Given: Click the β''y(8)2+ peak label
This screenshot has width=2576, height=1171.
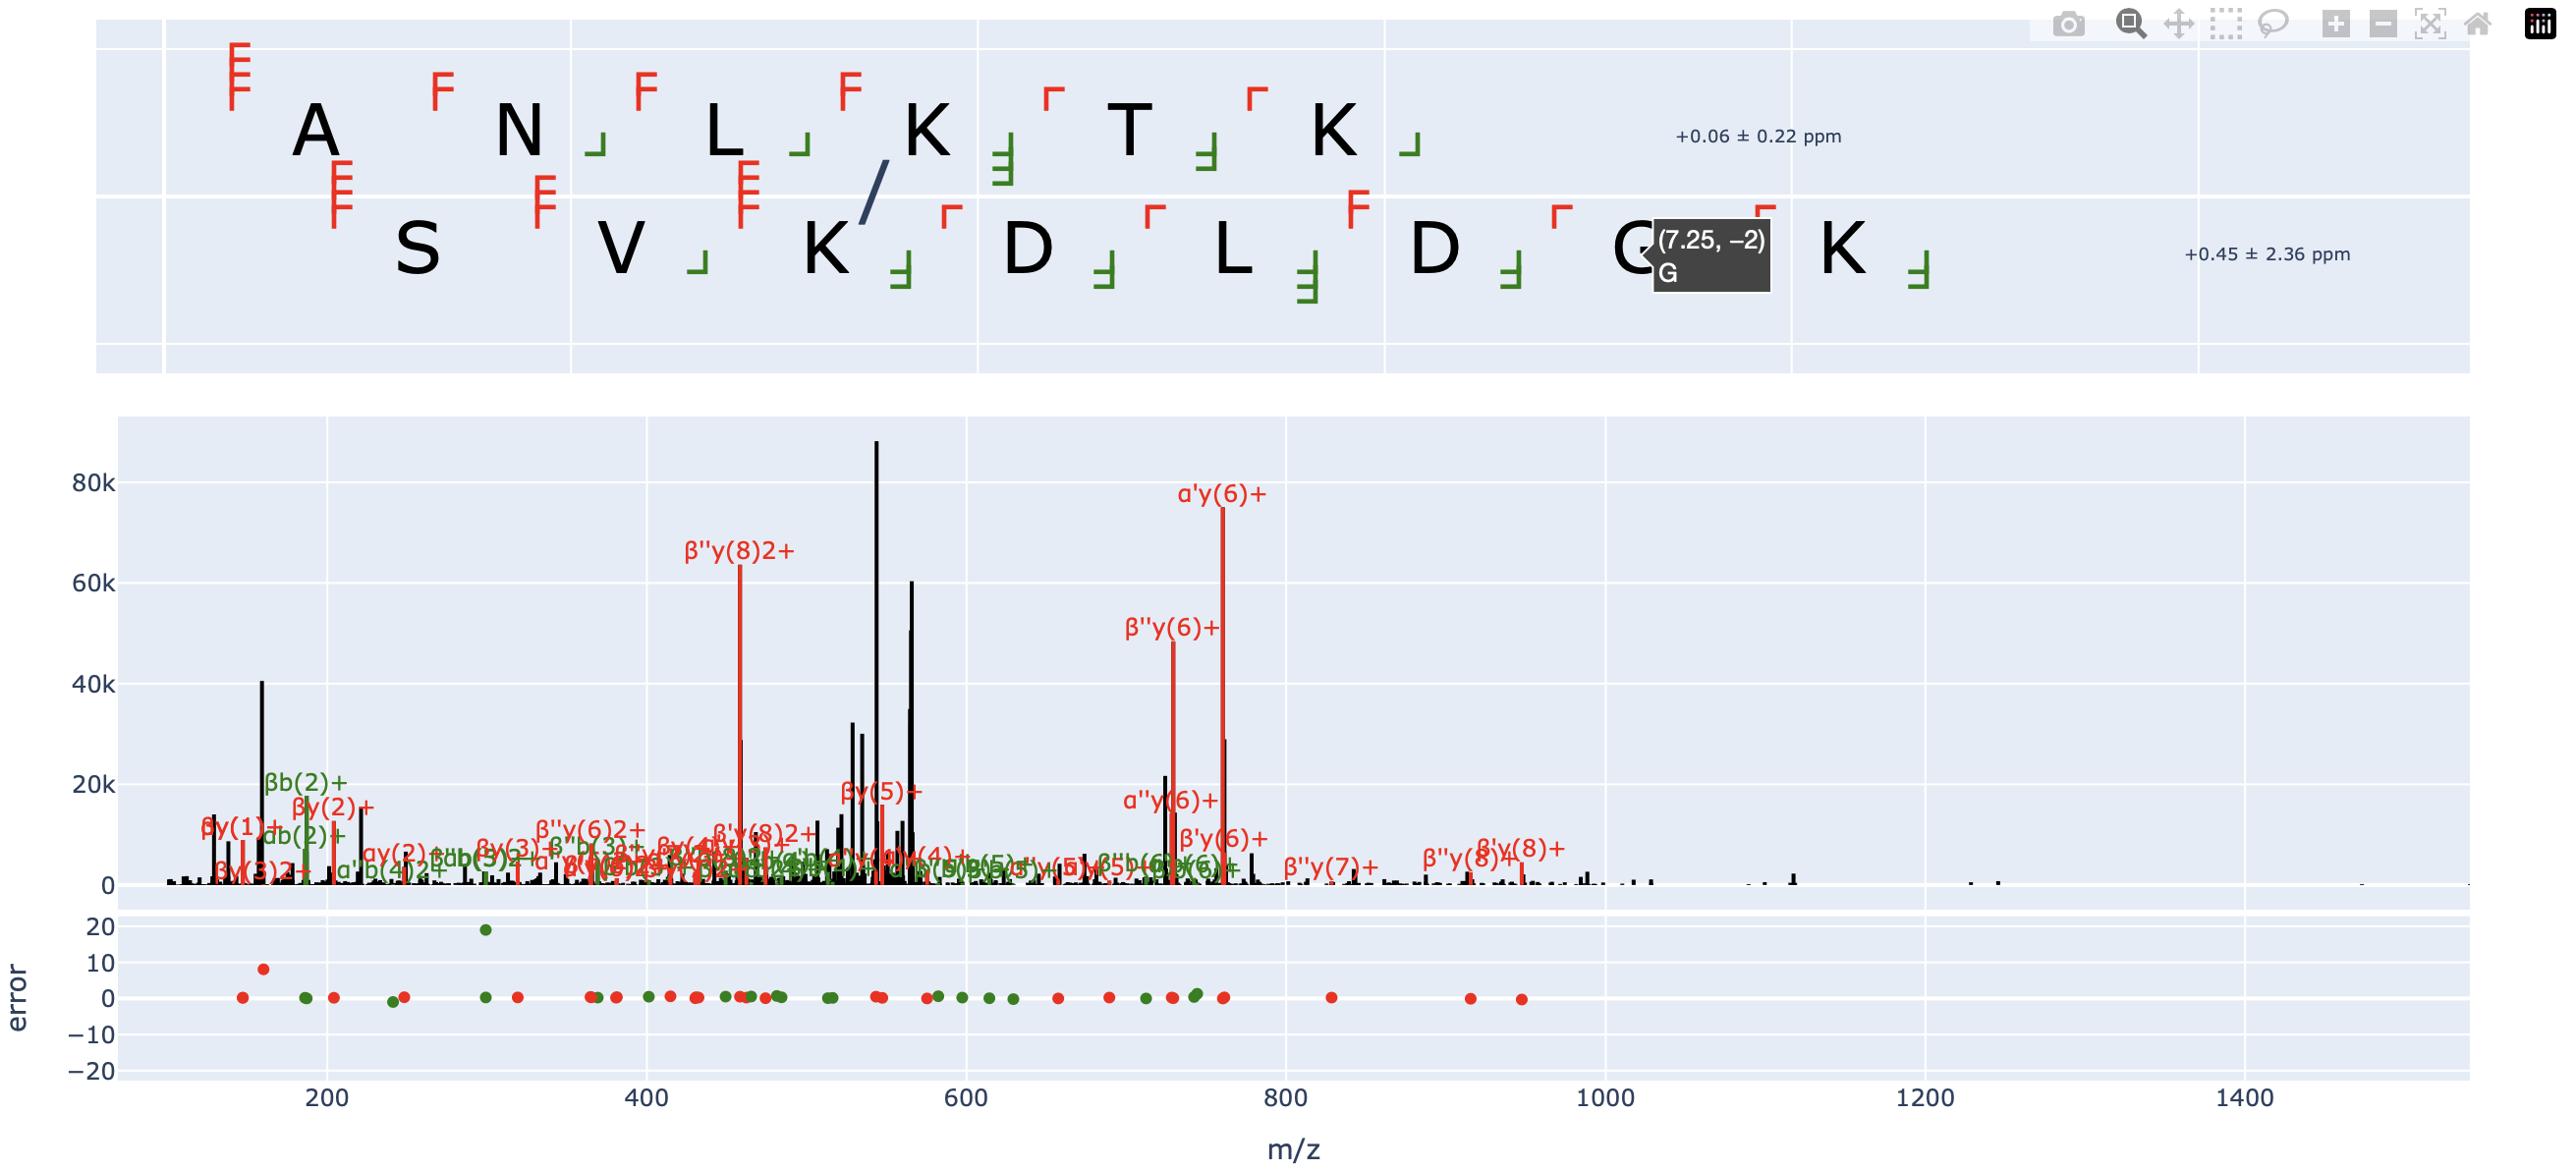Looking at the screenshot, I should point(739,551).
